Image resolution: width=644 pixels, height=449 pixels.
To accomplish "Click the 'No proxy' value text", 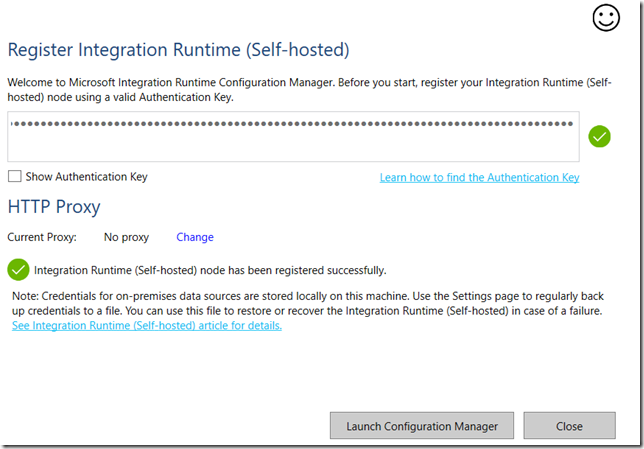I will click(126, 237).
